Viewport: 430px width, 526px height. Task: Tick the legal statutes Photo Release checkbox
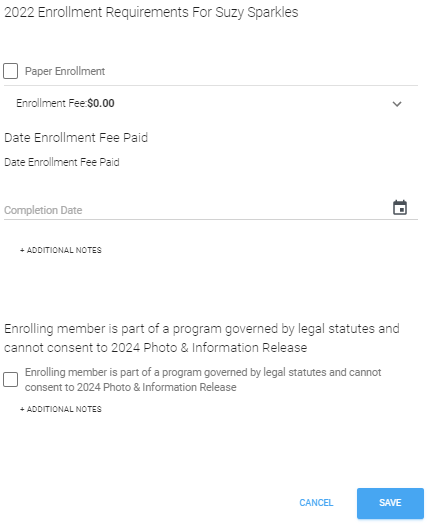[x=10, y=380]
